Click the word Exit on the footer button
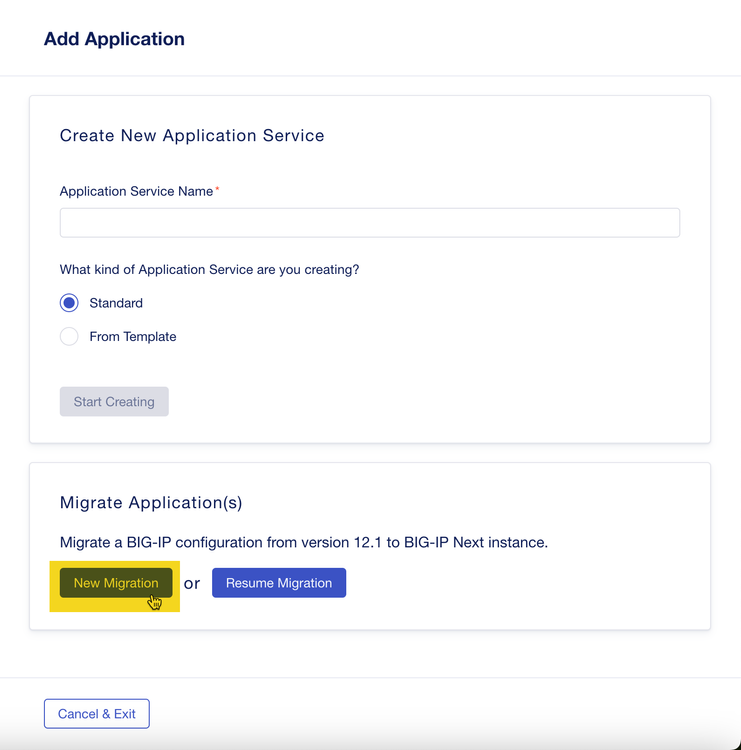The width and height of the screenshot is (741, 750). coord(124,714)
